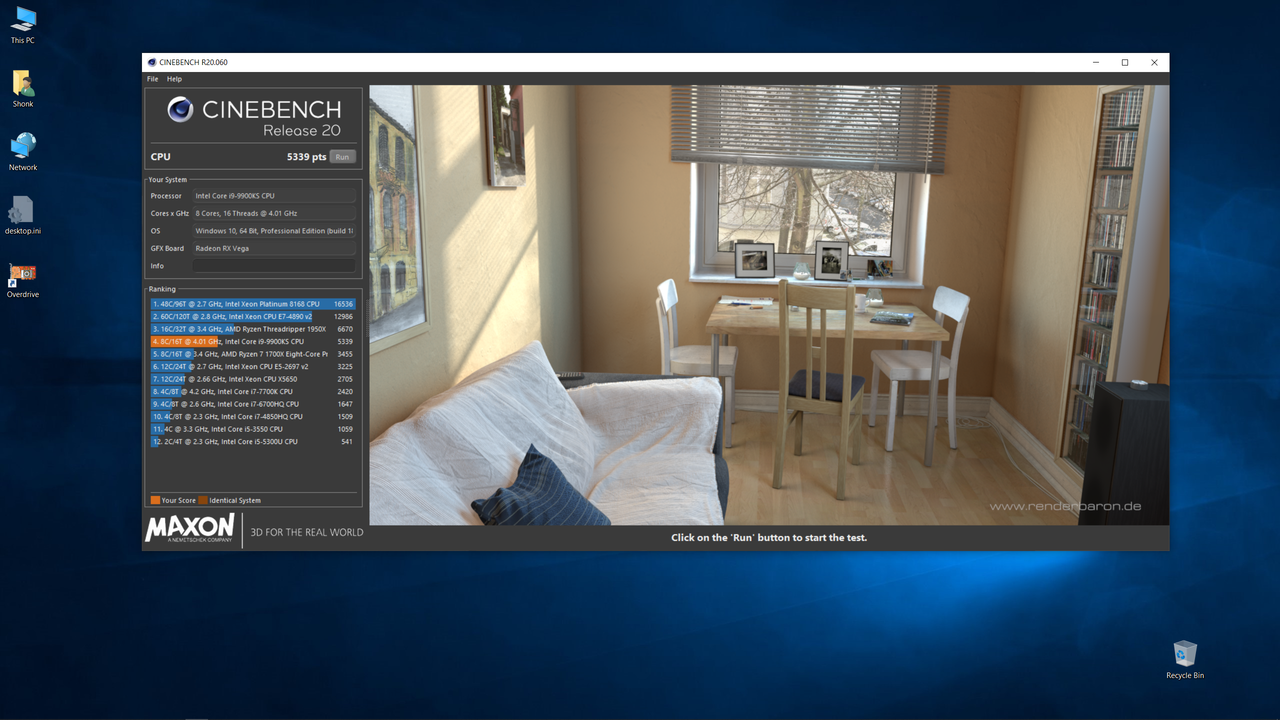This screenshot has height=720, width=1280.
Task: Select the Overdrive shortcut icon
Action: pyautogui.click(x=22, y=279)
